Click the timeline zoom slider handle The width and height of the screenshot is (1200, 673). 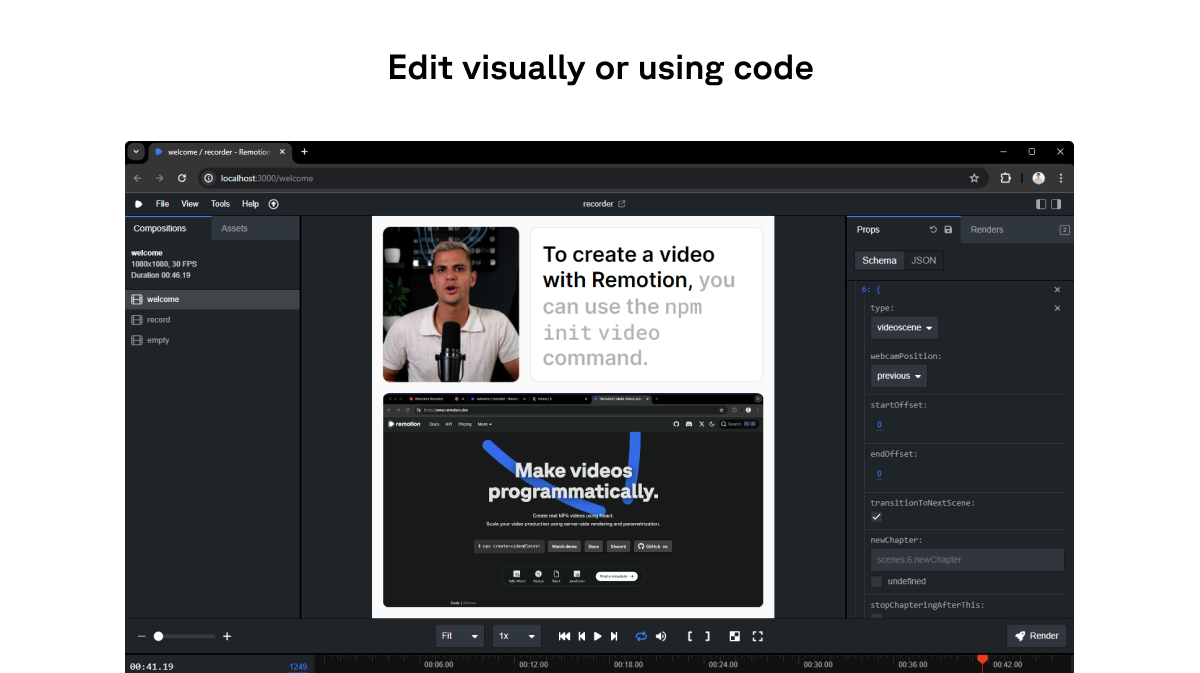click(x=158, y=636)
